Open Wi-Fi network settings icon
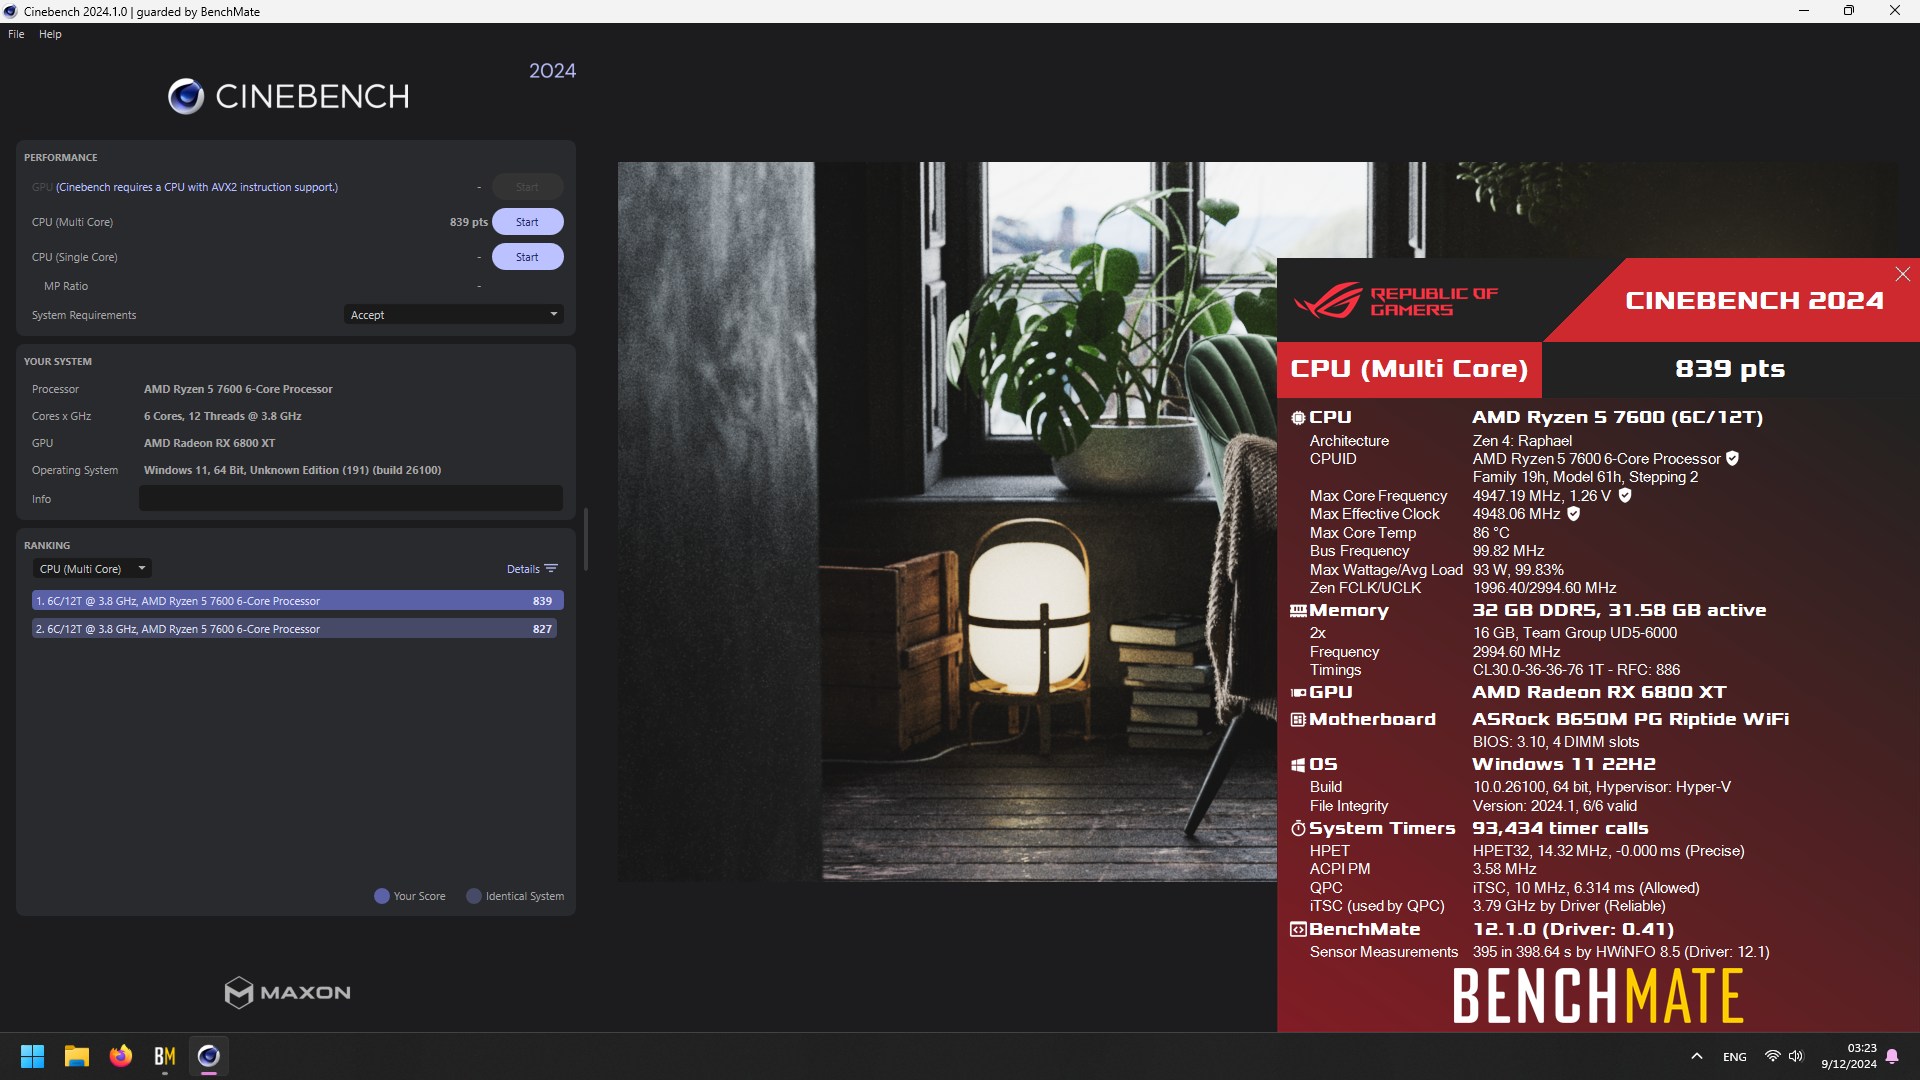This screenshot has height=1080, width=1920. (x=1772, y=1056)
